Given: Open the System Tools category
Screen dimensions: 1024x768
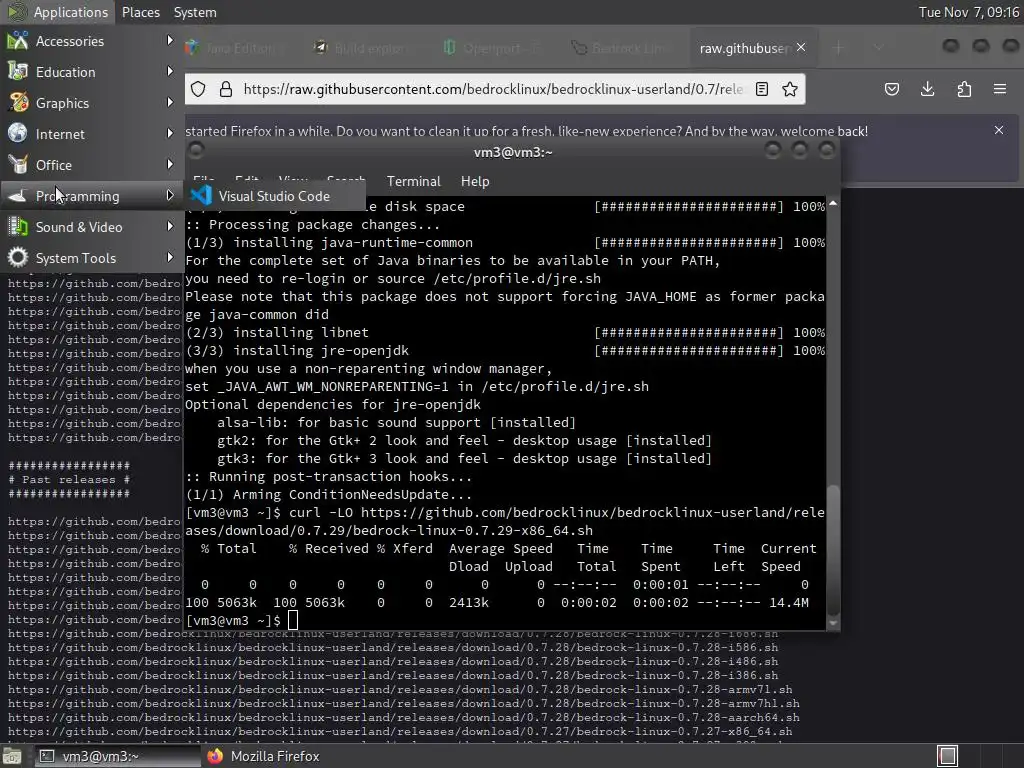Looking at the screenshot, I should (x=91, y=258).
